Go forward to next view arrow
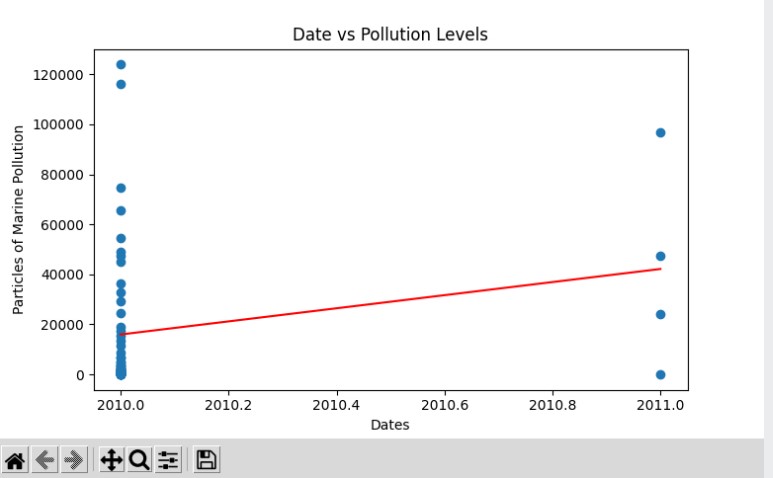The height and width of the screenshot is (478, 773). coord(74,461)
